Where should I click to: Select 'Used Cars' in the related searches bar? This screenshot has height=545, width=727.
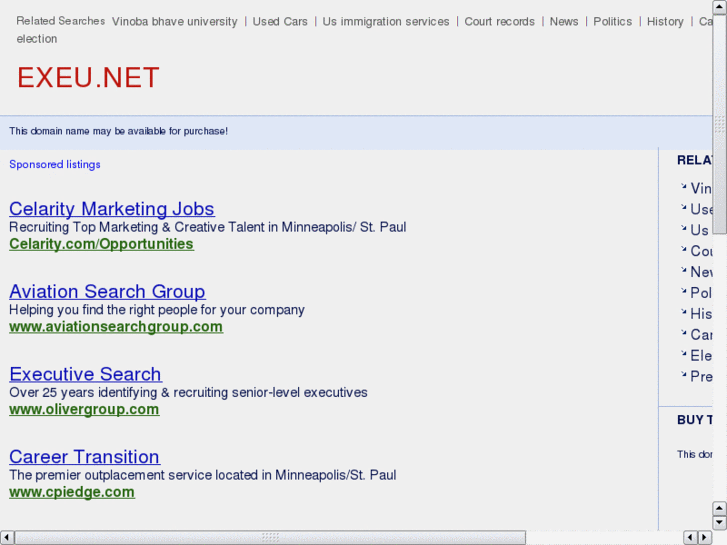point(280,21)
